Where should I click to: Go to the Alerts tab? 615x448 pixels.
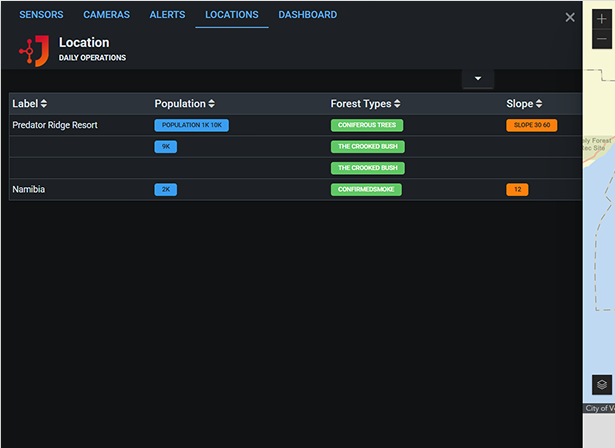point(167,15)
